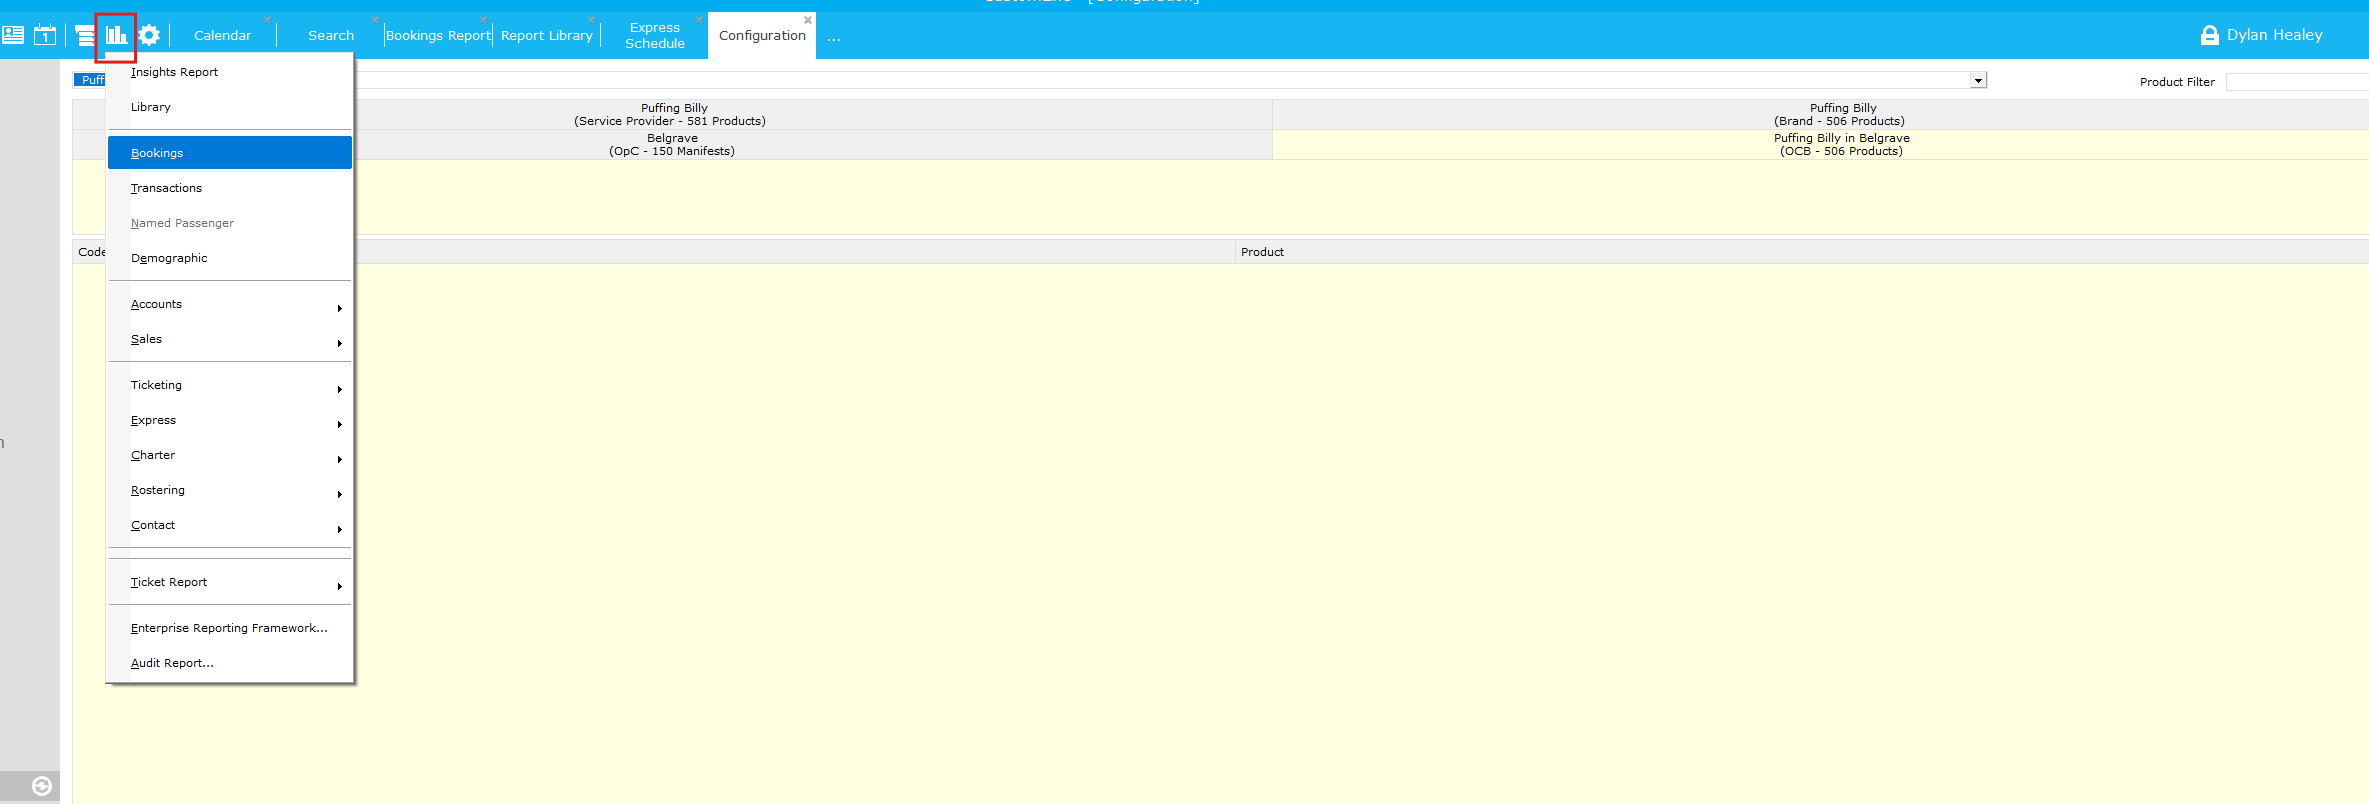Click the Dylan Healey user name
2369x804 pixels.
(2274, 35)
